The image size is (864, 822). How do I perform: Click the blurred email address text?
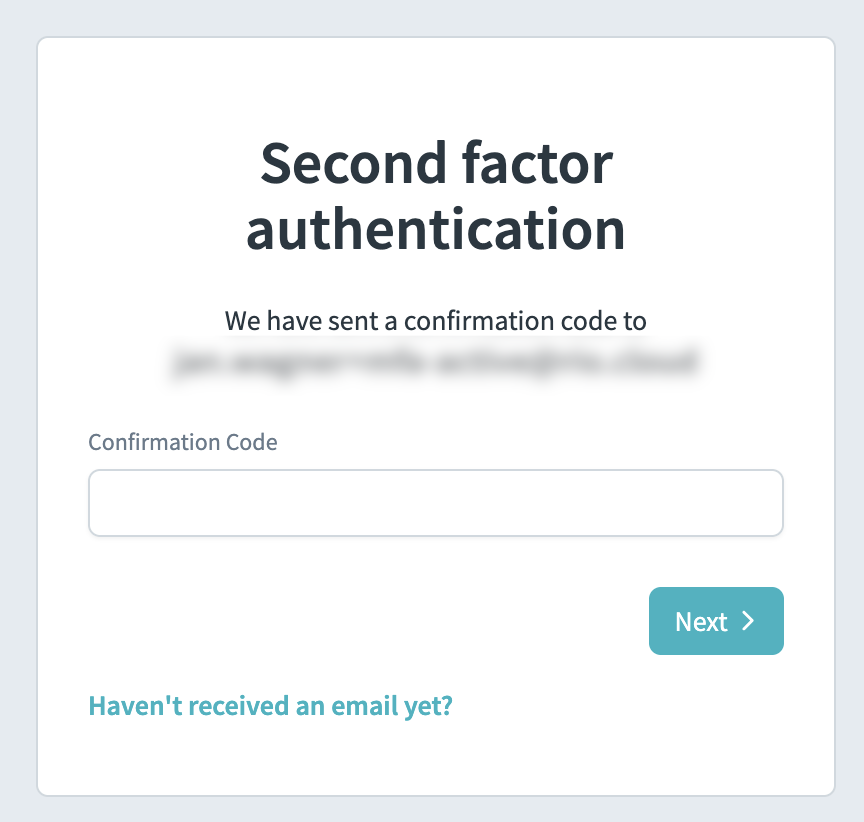[436, 362]
